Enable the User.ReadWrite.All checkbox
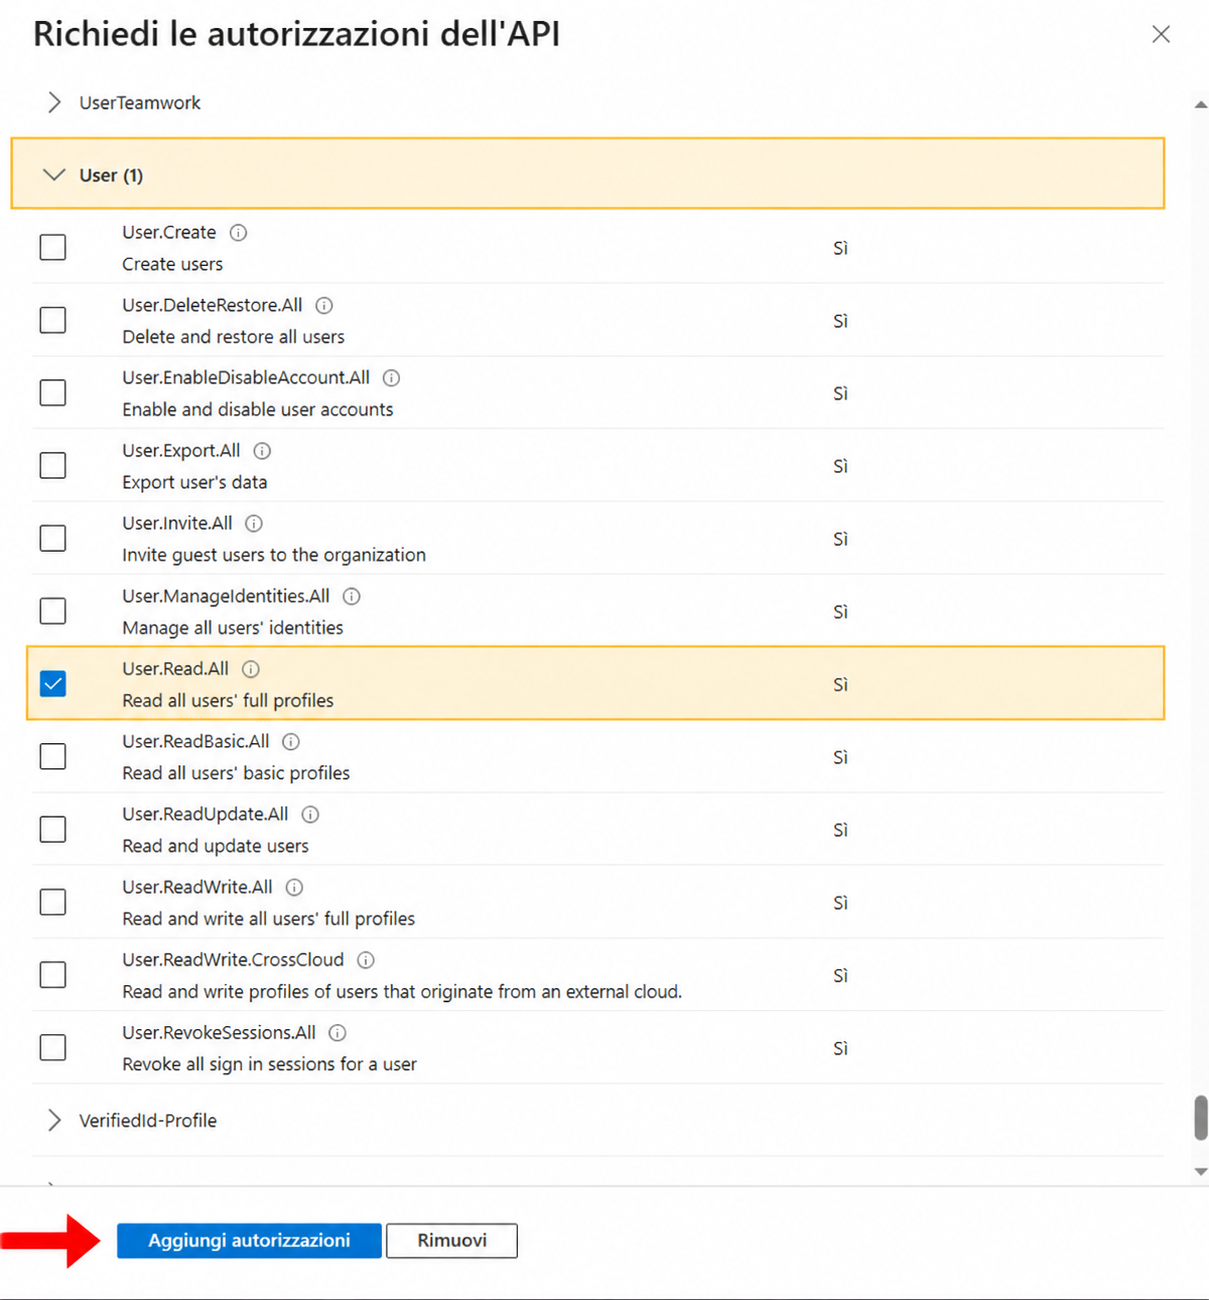 coord(53,902)
